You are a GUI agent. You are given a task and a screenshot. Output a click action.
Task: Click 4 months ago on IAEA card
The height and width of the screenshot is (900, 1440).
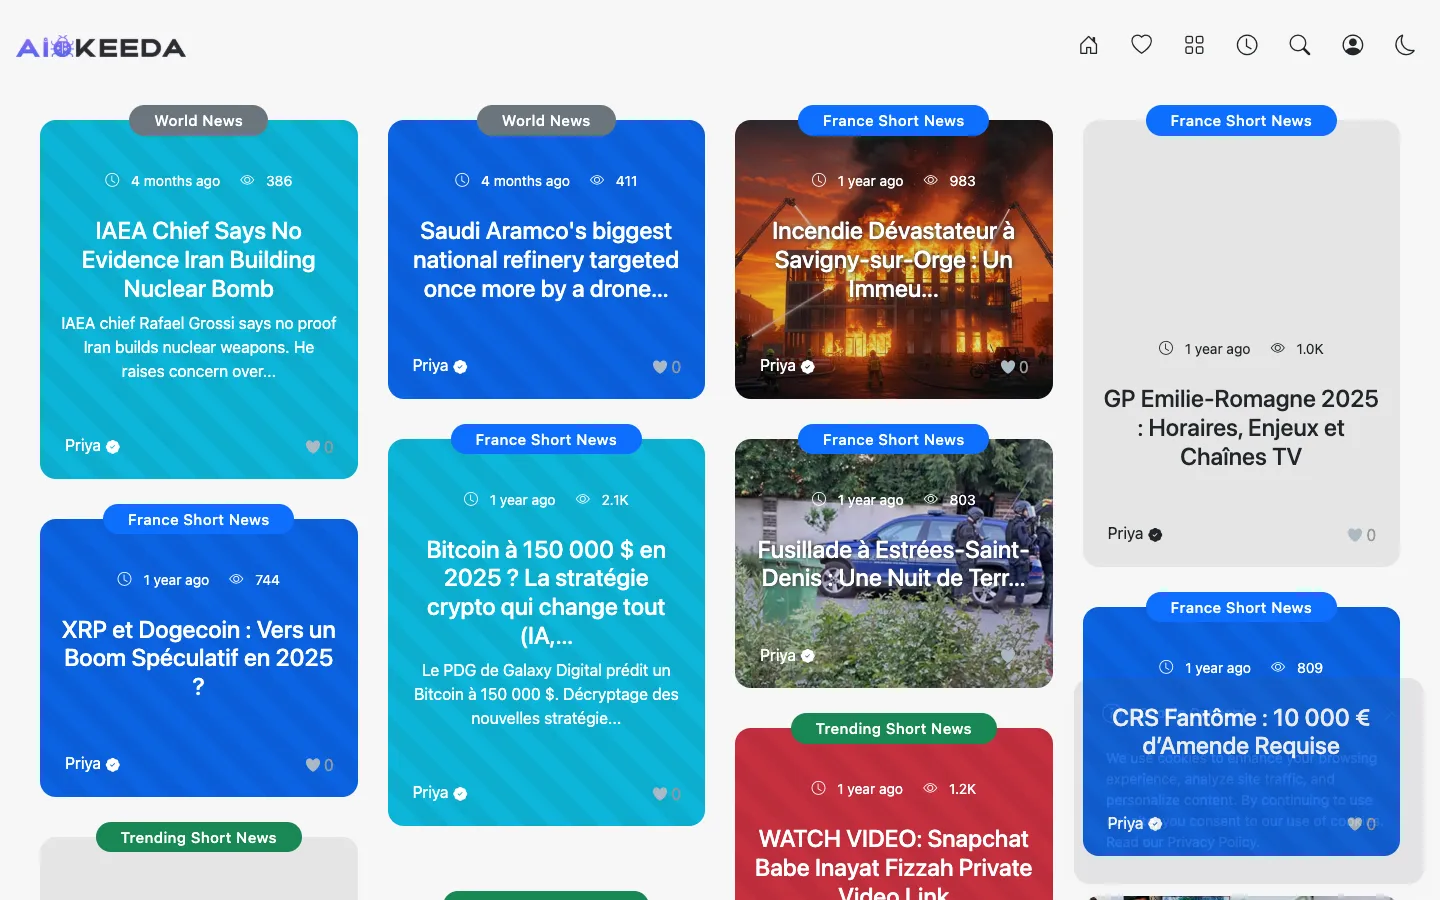click(175, 181)
